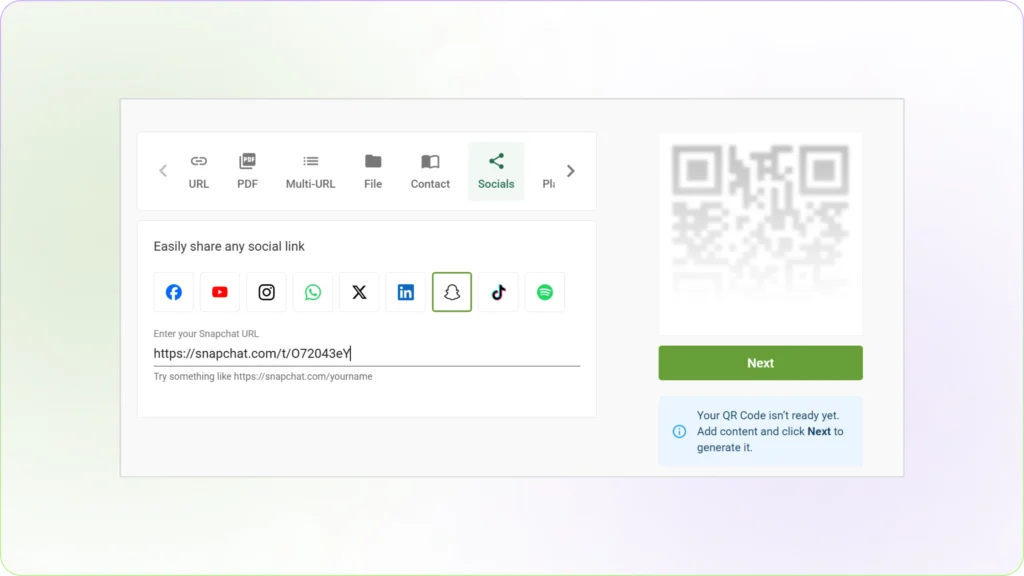Switch to the File tab
This screenshot has width=1024, height=576.
tap(372, 170)
